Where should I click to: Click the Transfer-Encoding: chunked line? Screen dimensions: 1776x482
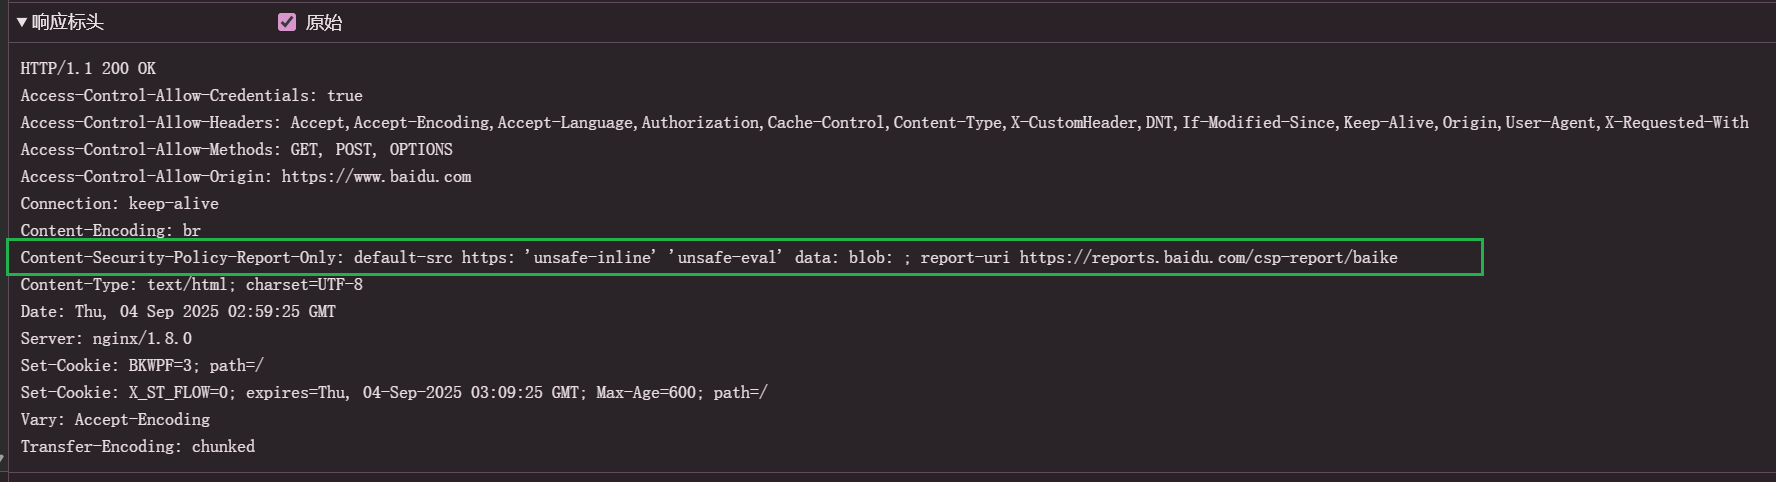[137, 446]
